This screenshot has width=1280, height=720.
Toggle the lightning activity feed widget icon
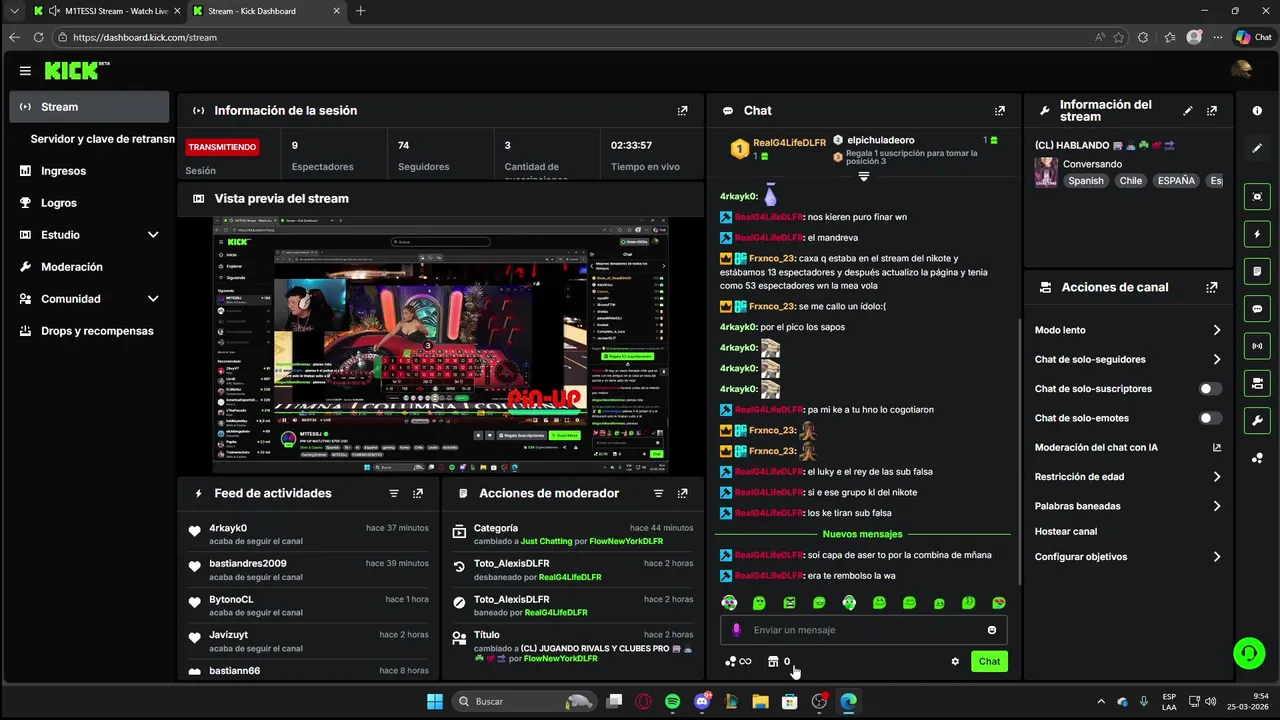1257,234
